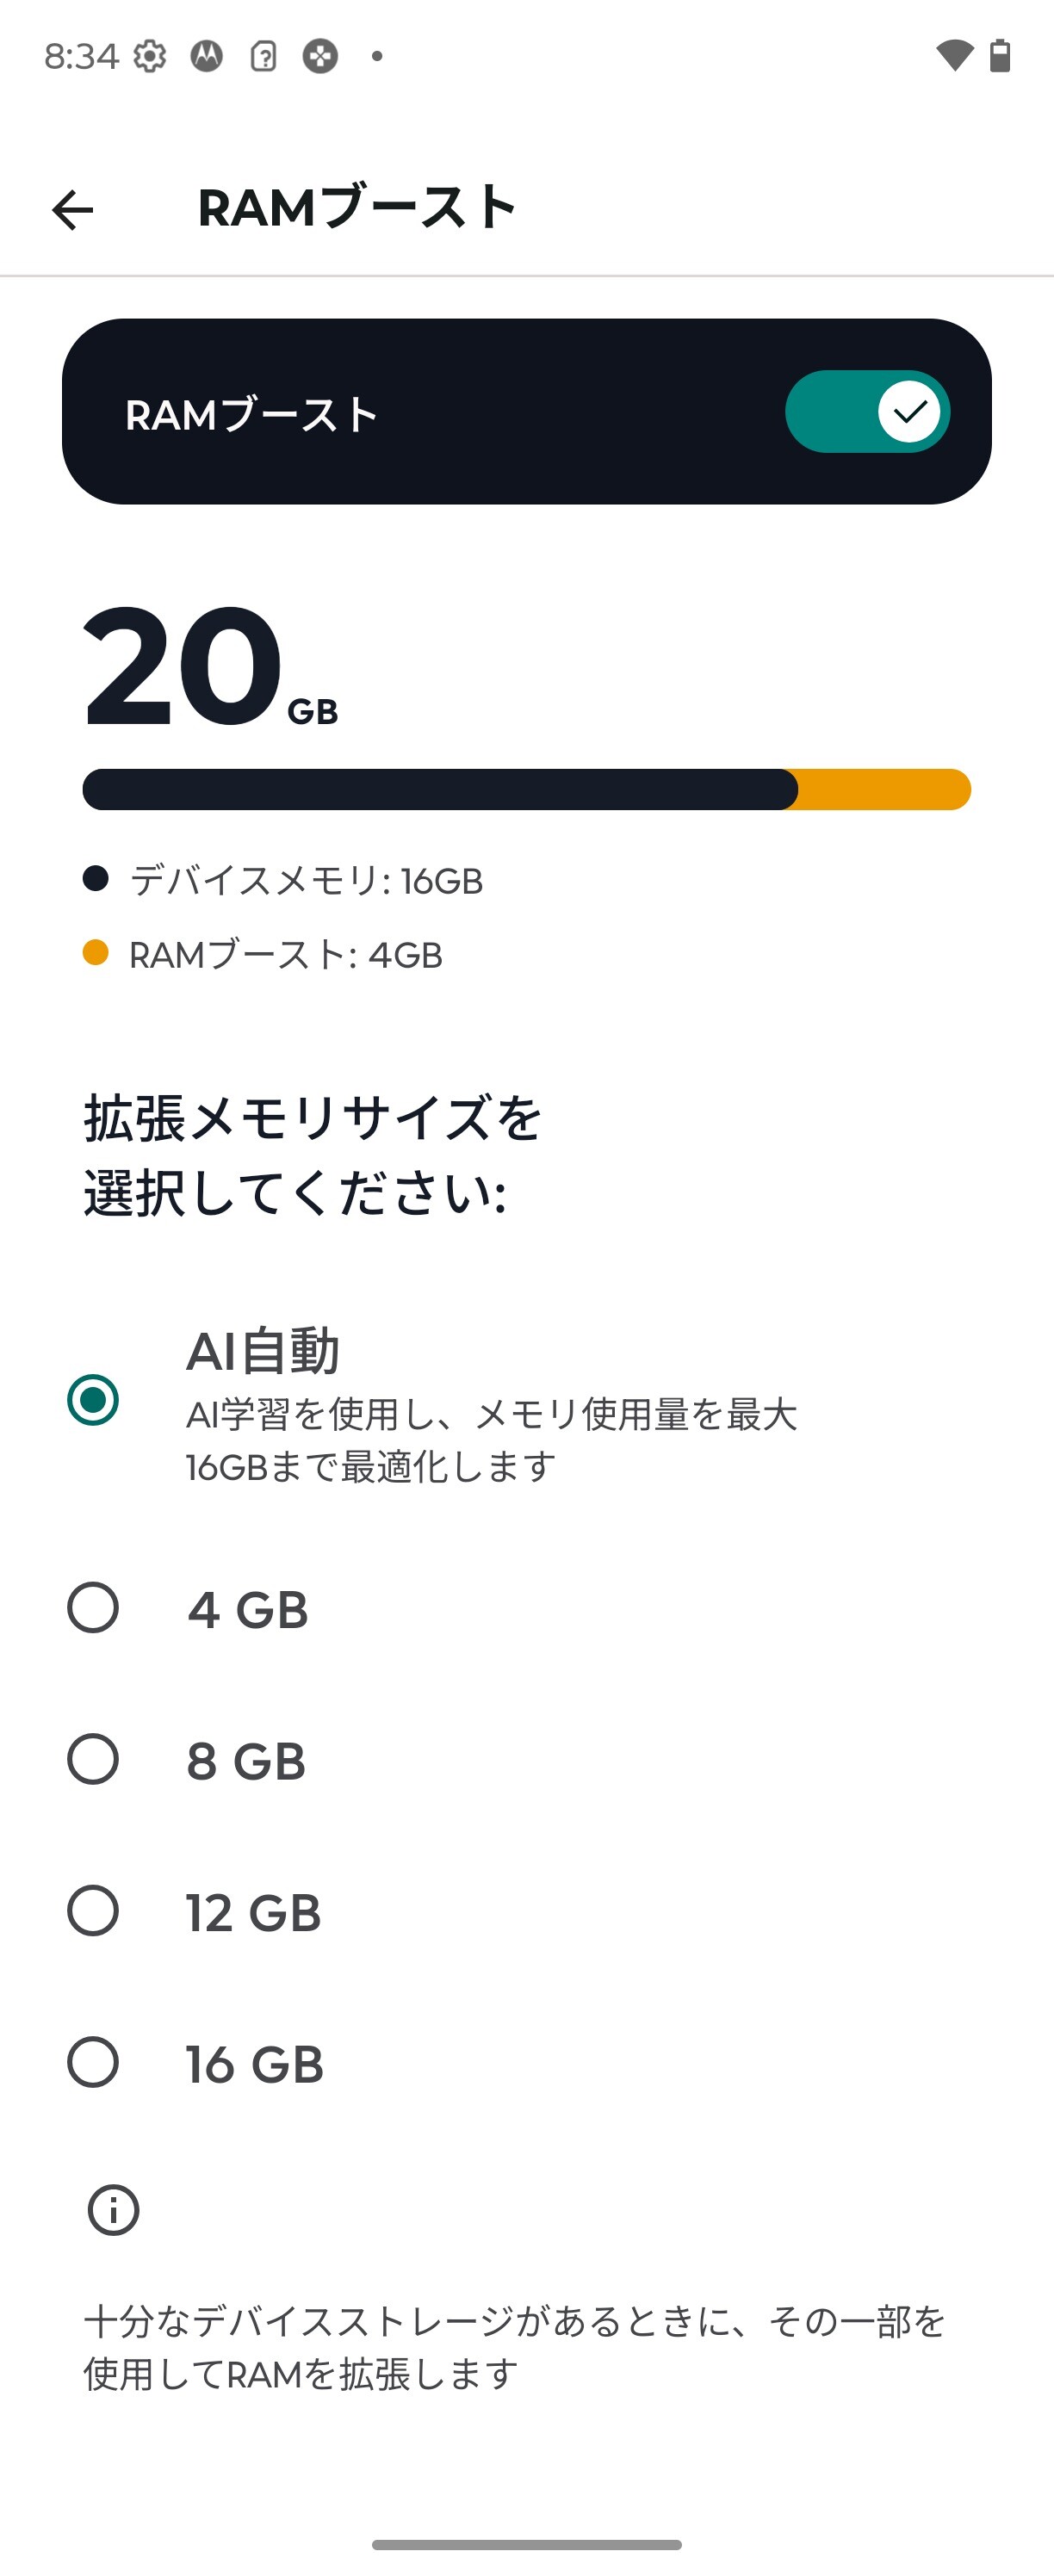Turn off the RAMブースト switch
The image size is (1054, 2576).
tap(866, 411)
